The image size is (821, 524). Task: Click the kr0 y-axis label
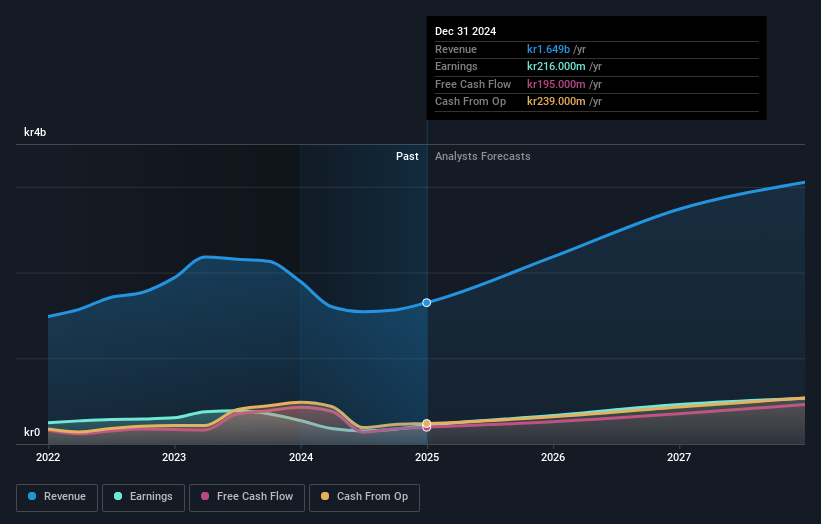[x=32, y=432]
